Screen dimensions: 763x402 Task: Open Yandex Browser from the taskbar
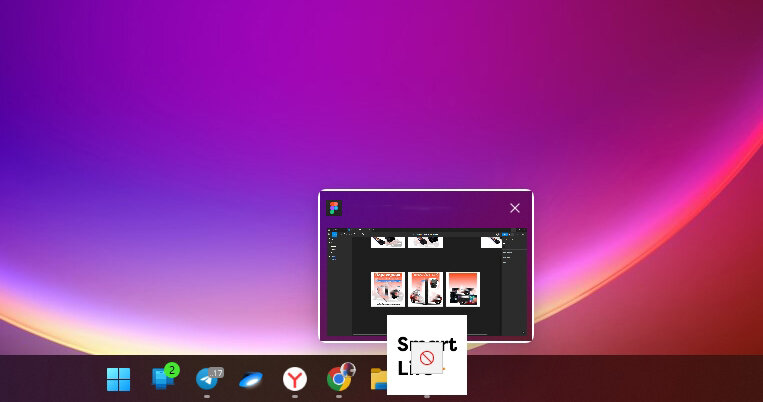[295, 379]
